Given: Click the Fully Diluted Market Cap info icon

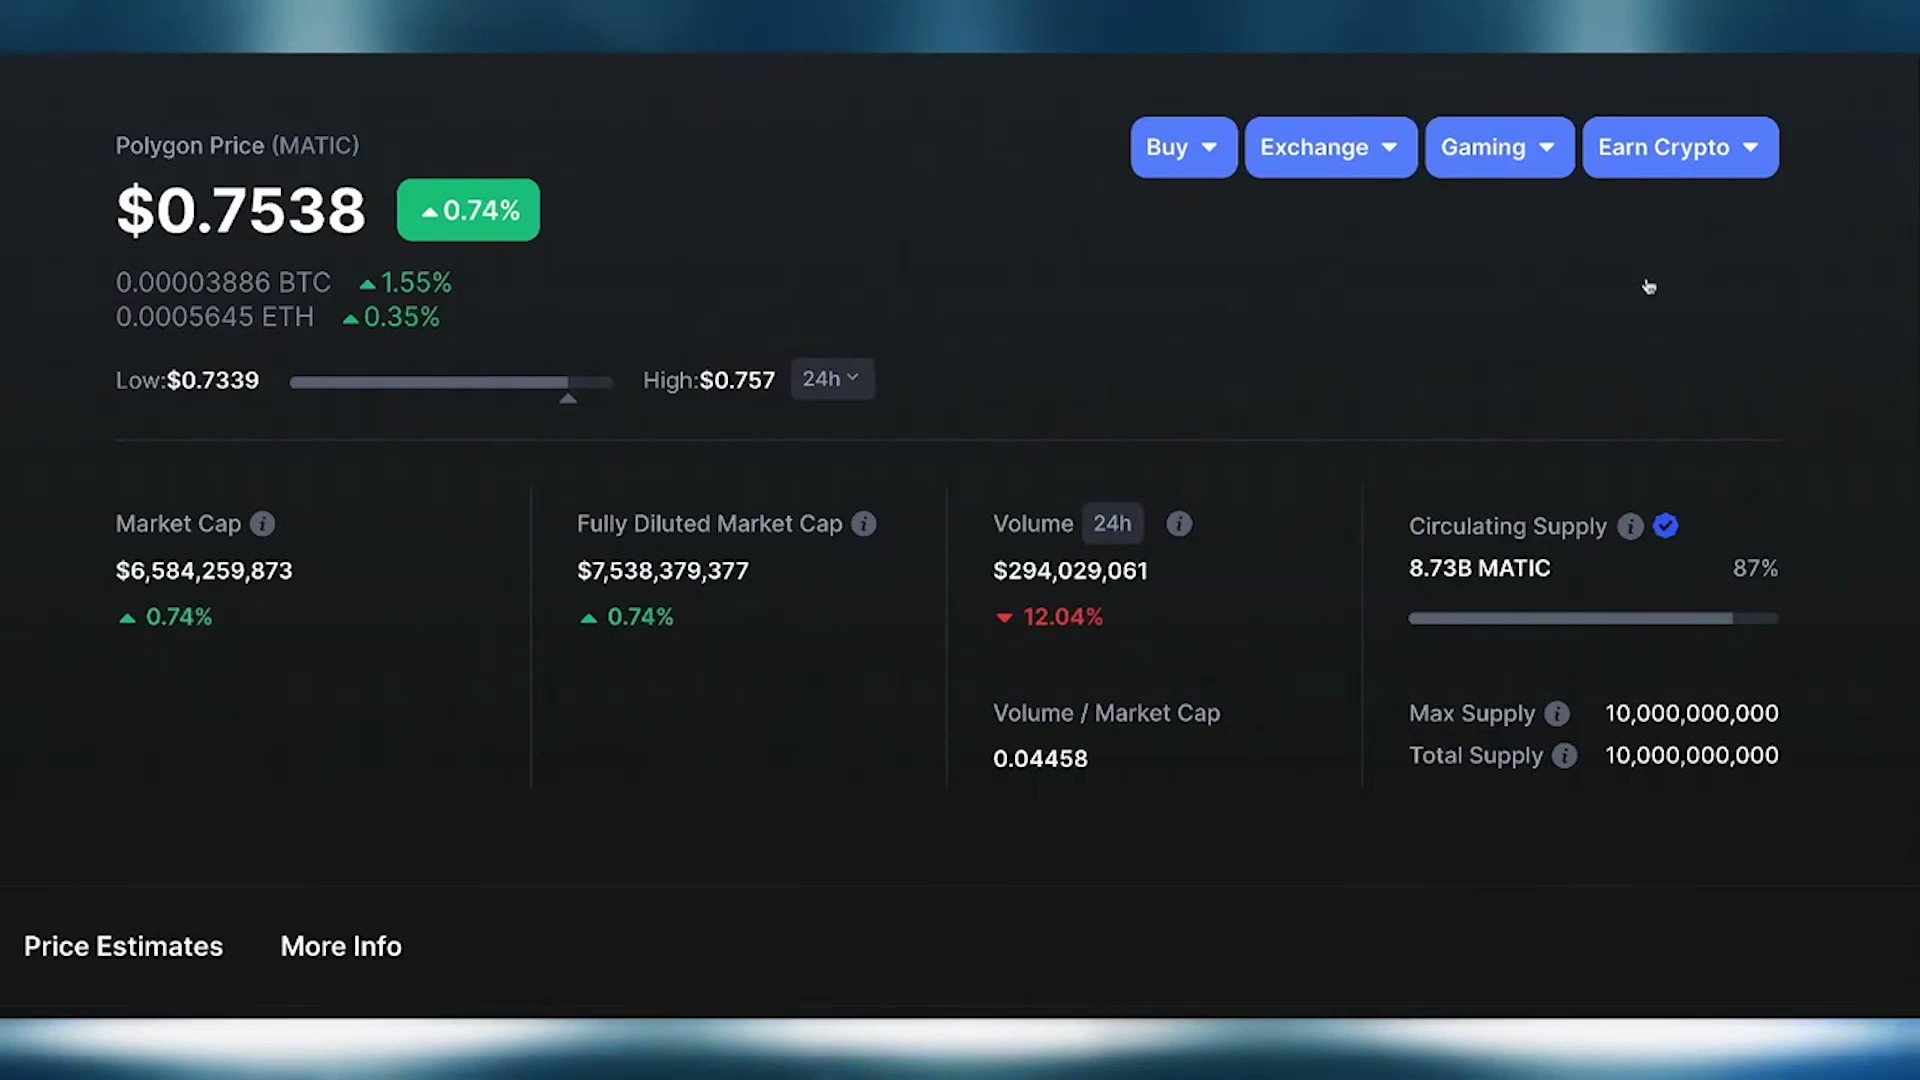Looking at the screenshot, I should click(x=864, y=524).
